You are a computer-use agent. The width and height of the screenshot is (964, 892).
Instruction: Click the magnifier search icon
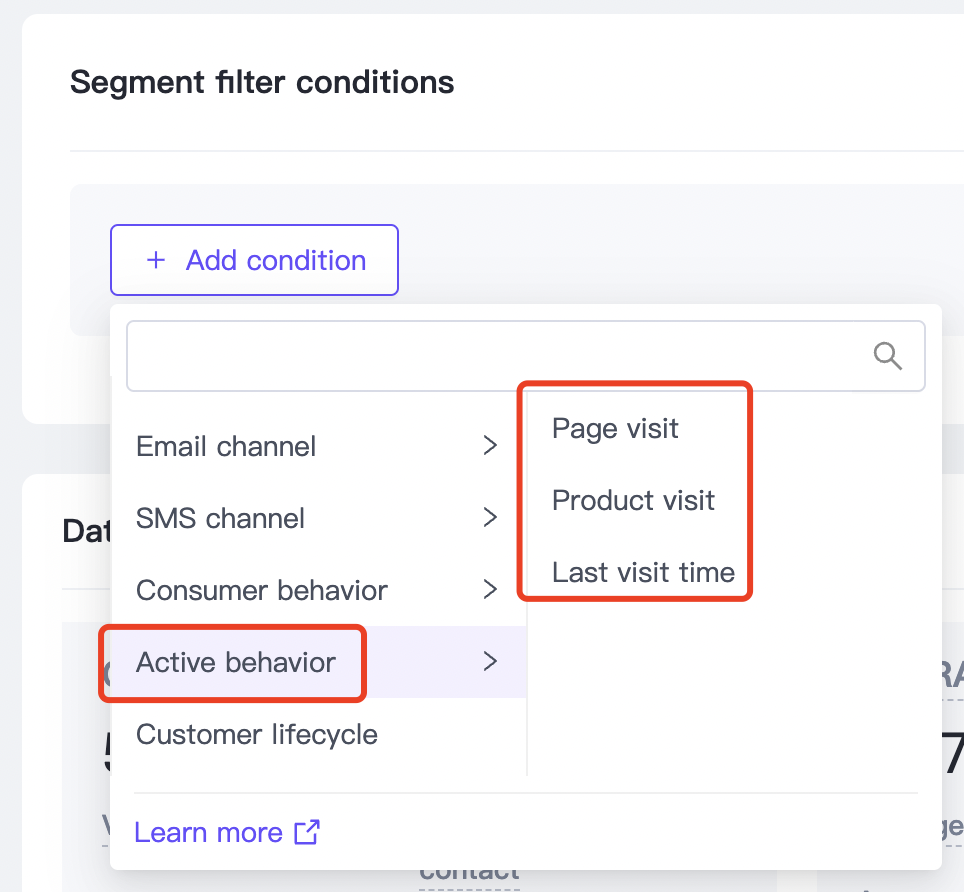[888, 356]
